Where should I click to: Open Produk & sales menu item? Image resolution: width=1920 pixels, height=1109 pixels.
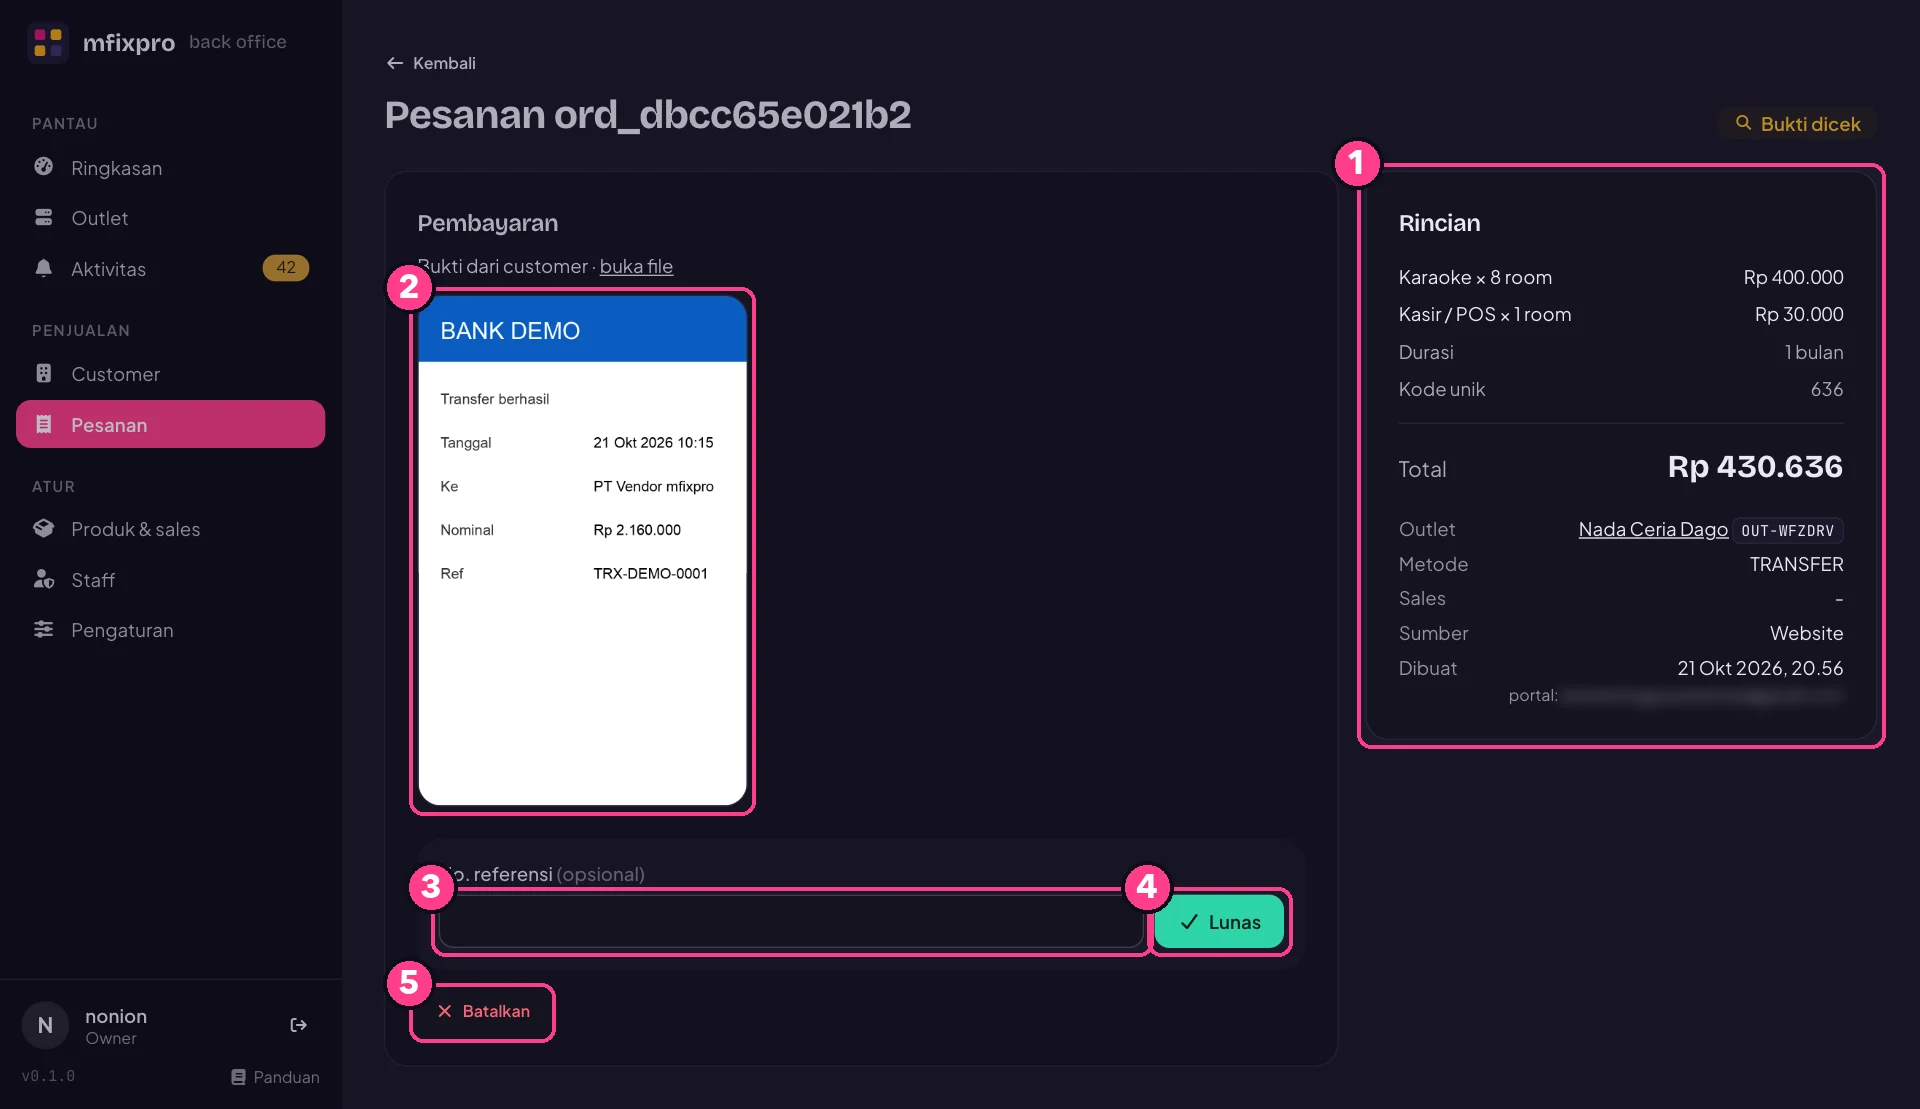coord(170,528)
